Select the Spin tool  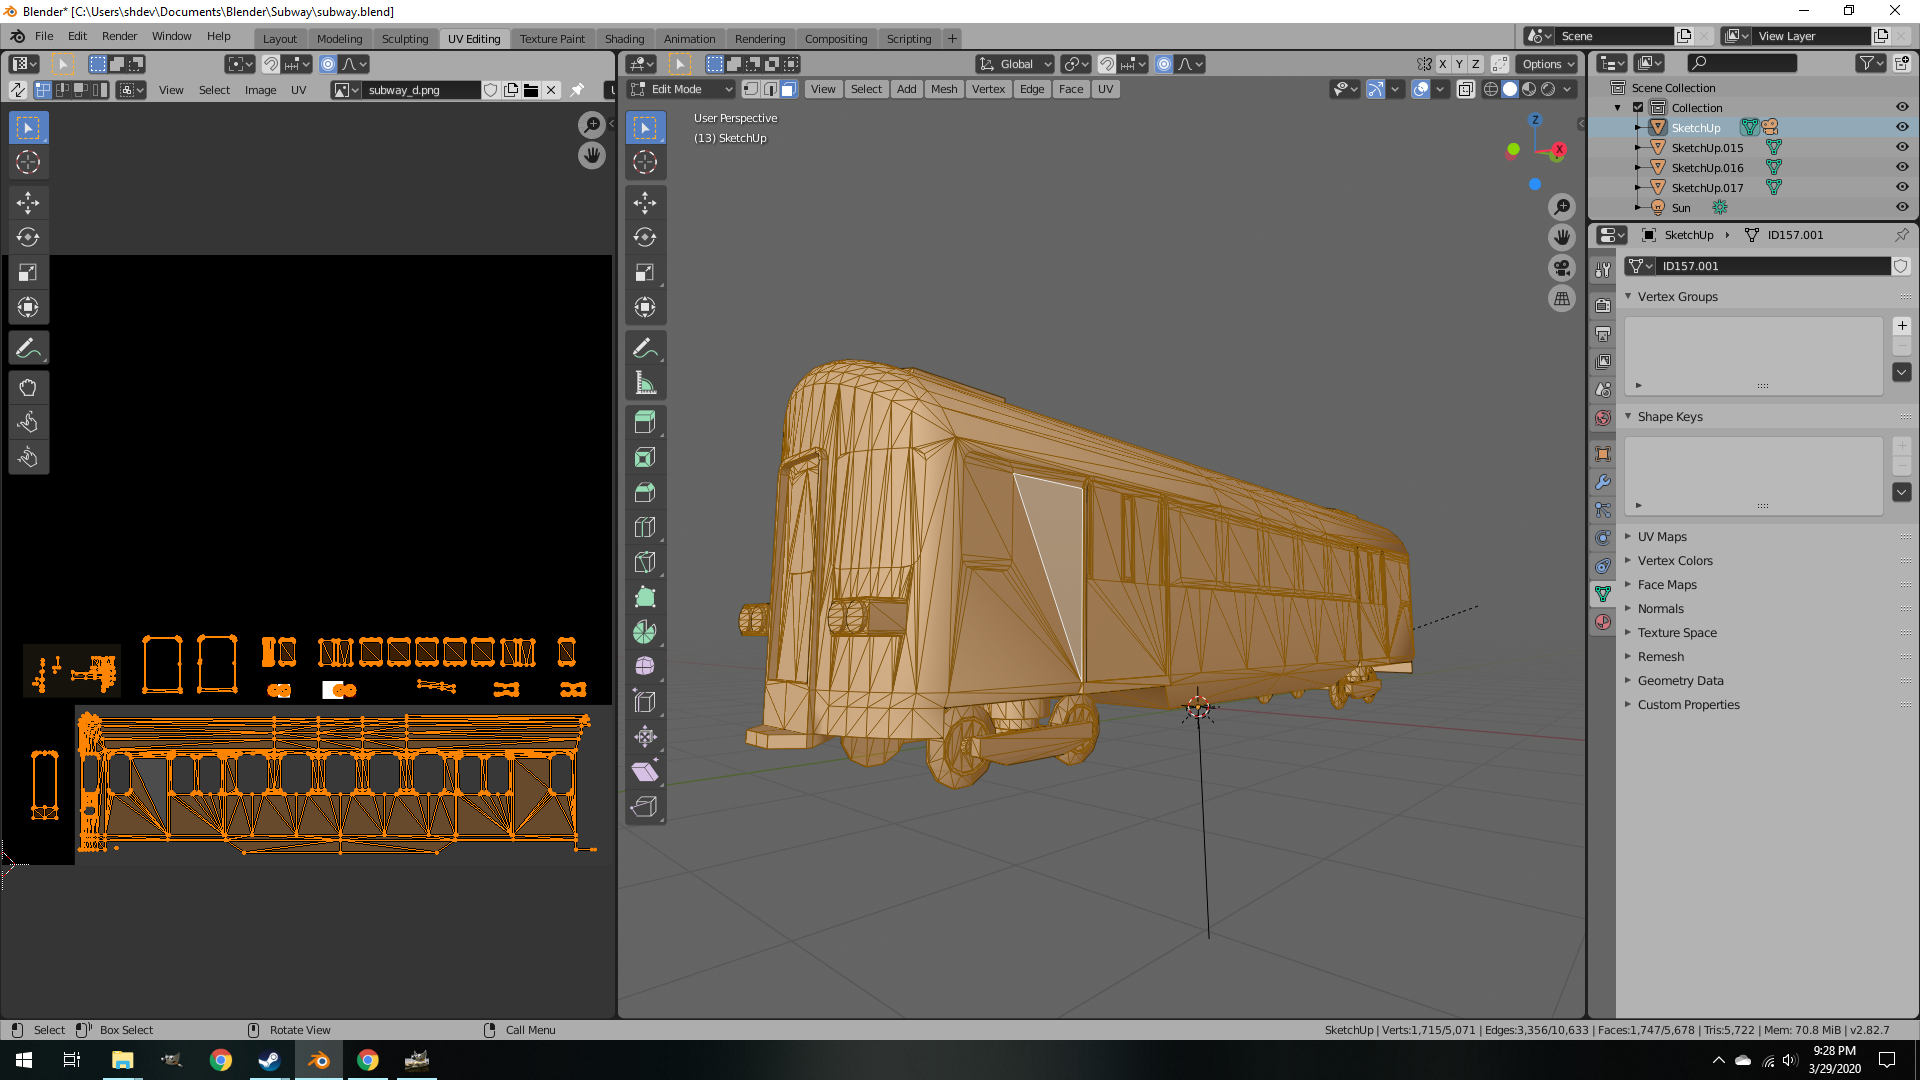tap(645, 632)
